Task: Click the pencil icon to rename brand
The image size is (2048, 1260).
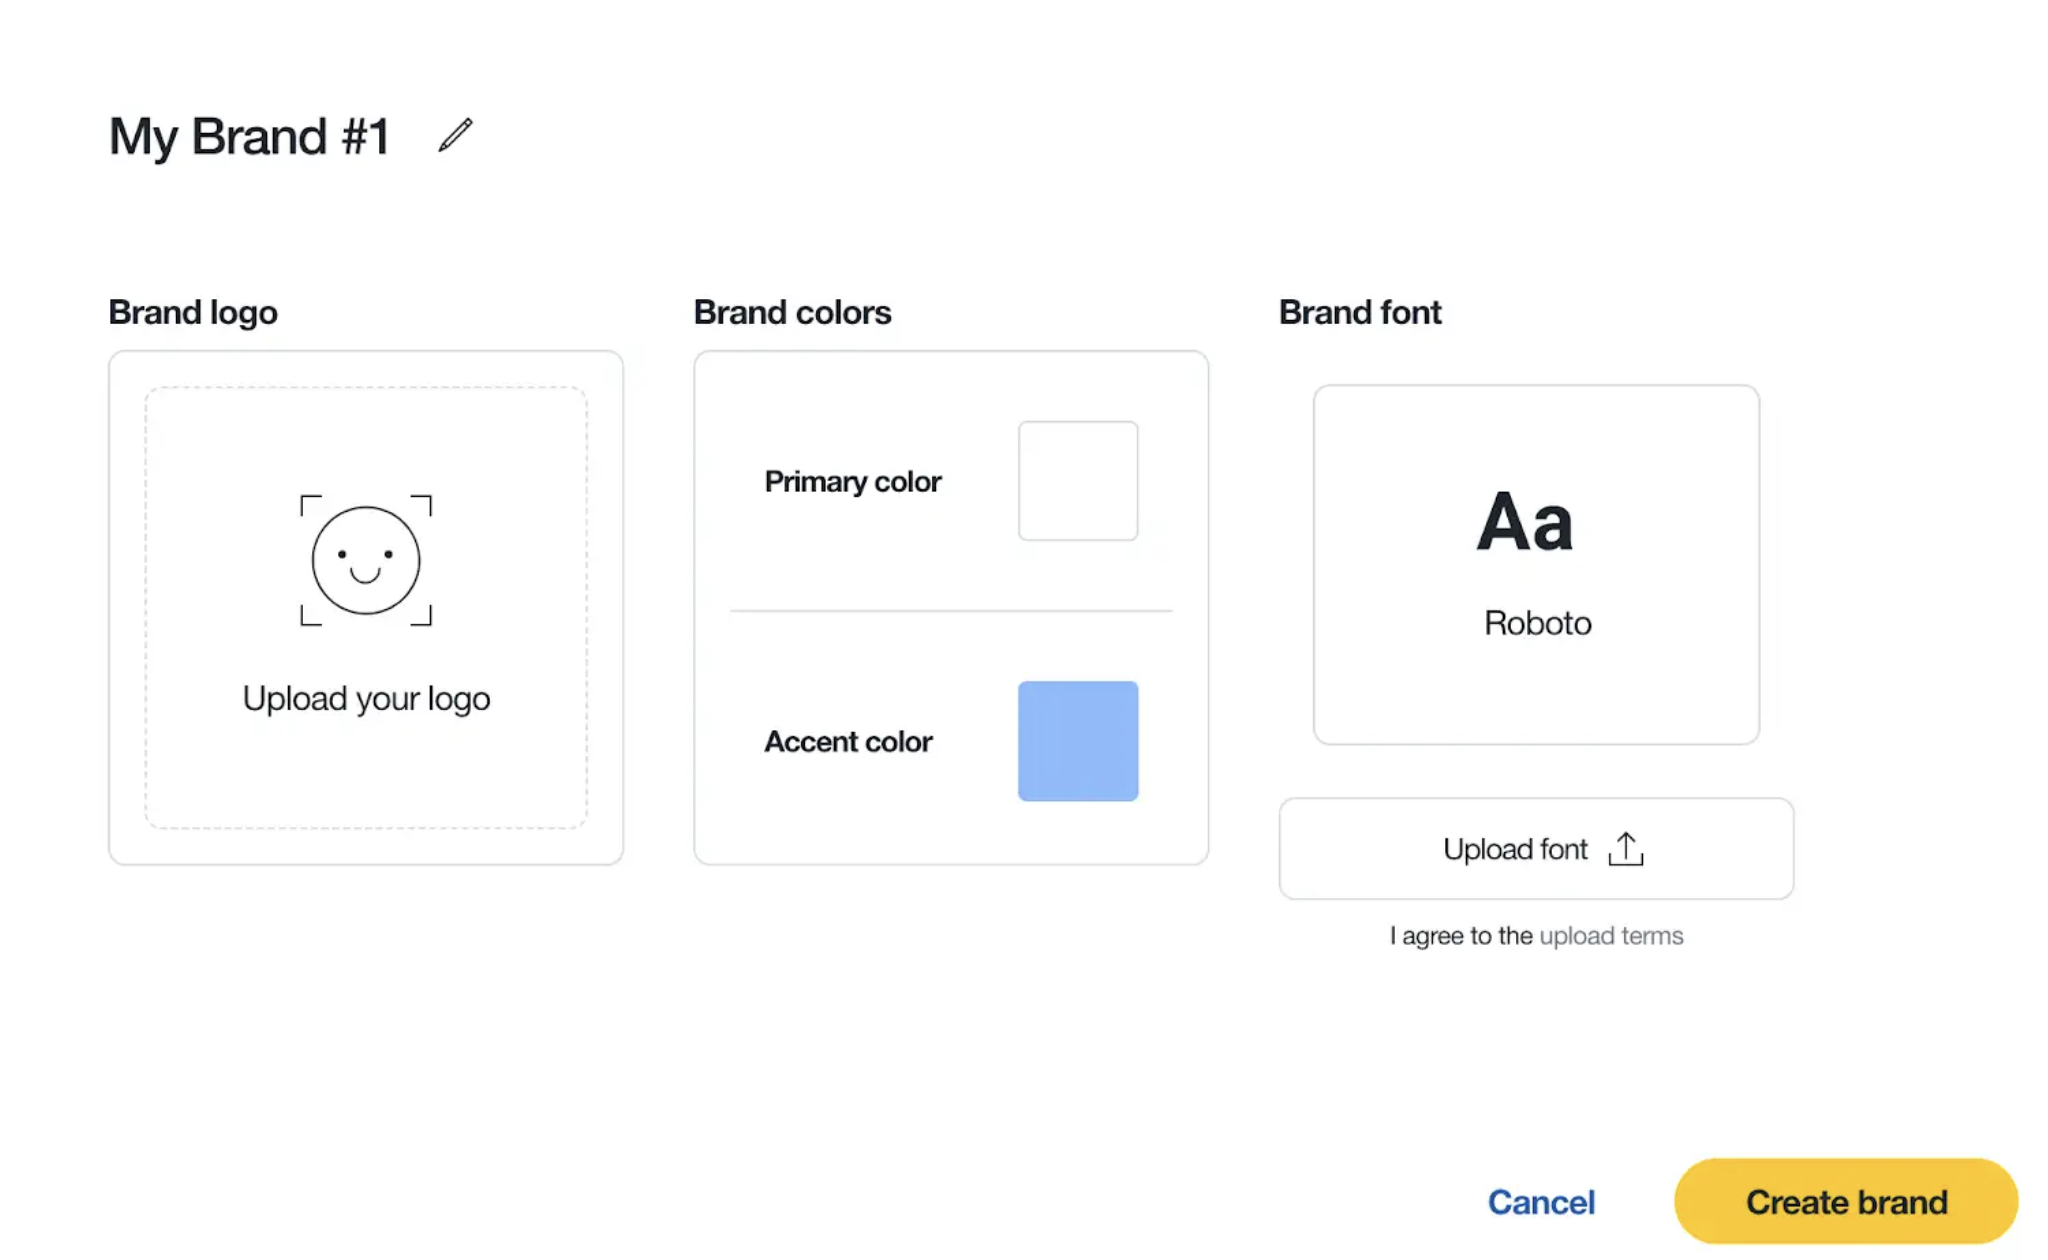Action: [455, 135]
